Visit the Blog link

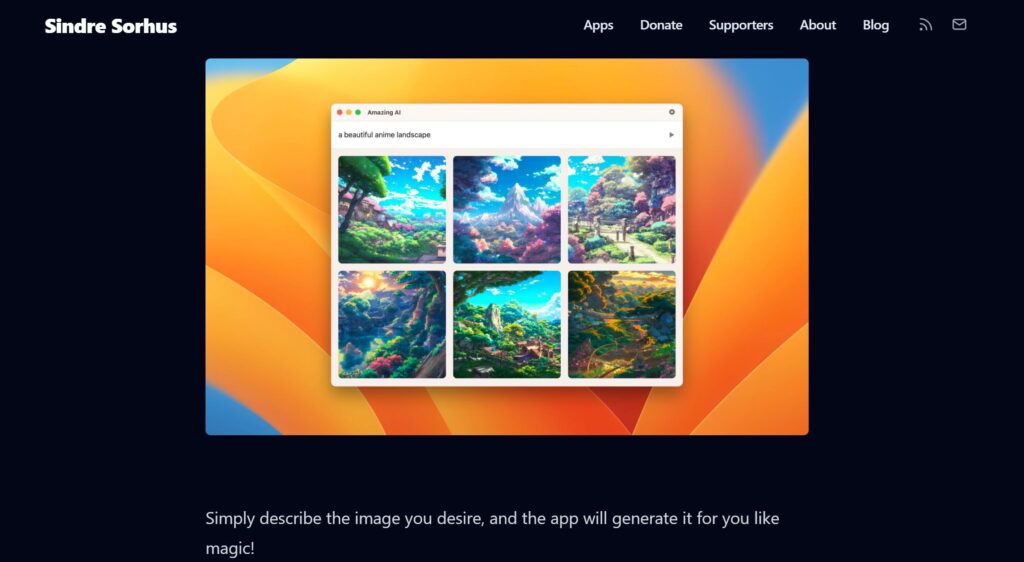(x=875, y=25)
